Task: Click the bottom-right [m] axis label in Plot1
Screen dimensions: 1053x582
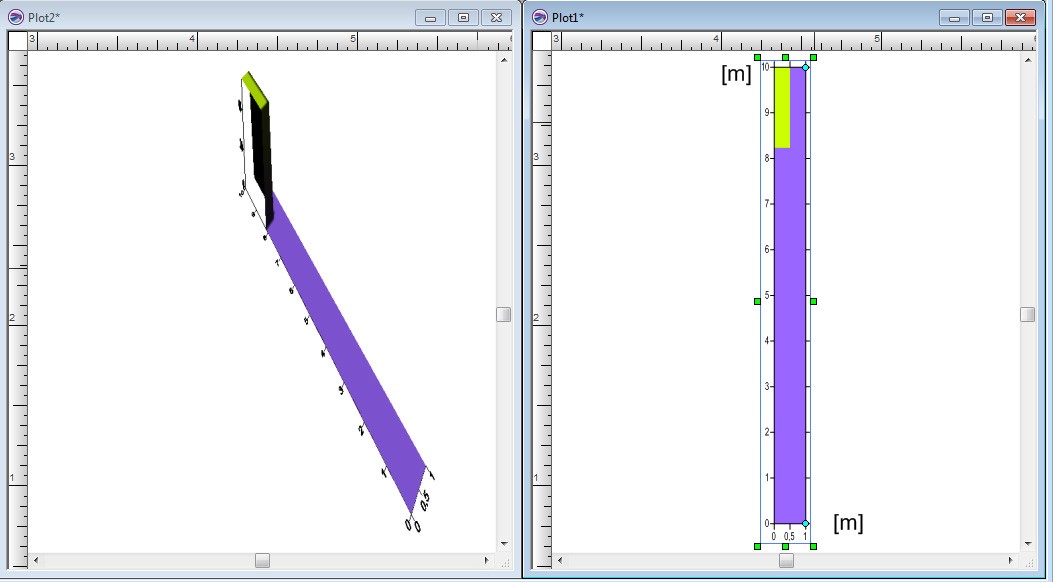Action: click(848, 522)
